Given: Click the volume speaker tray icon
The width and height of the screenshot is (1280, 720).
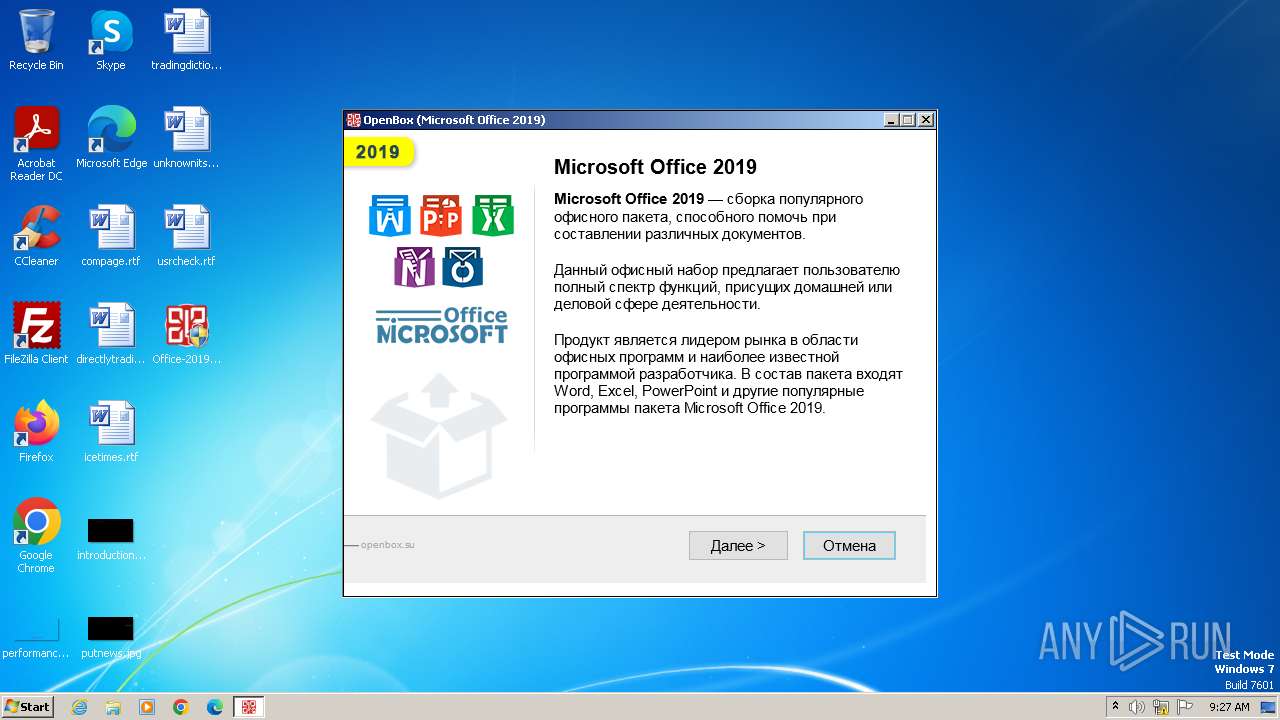Looking at the screenshot, I should [1137, 707].
